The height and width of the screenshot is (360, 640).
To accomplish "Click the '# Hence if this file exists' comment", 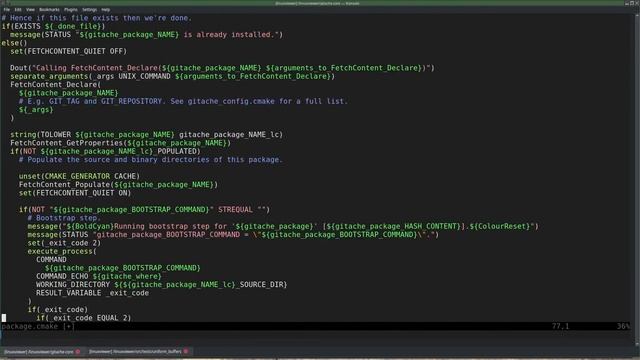I will (x=96, y=18).
